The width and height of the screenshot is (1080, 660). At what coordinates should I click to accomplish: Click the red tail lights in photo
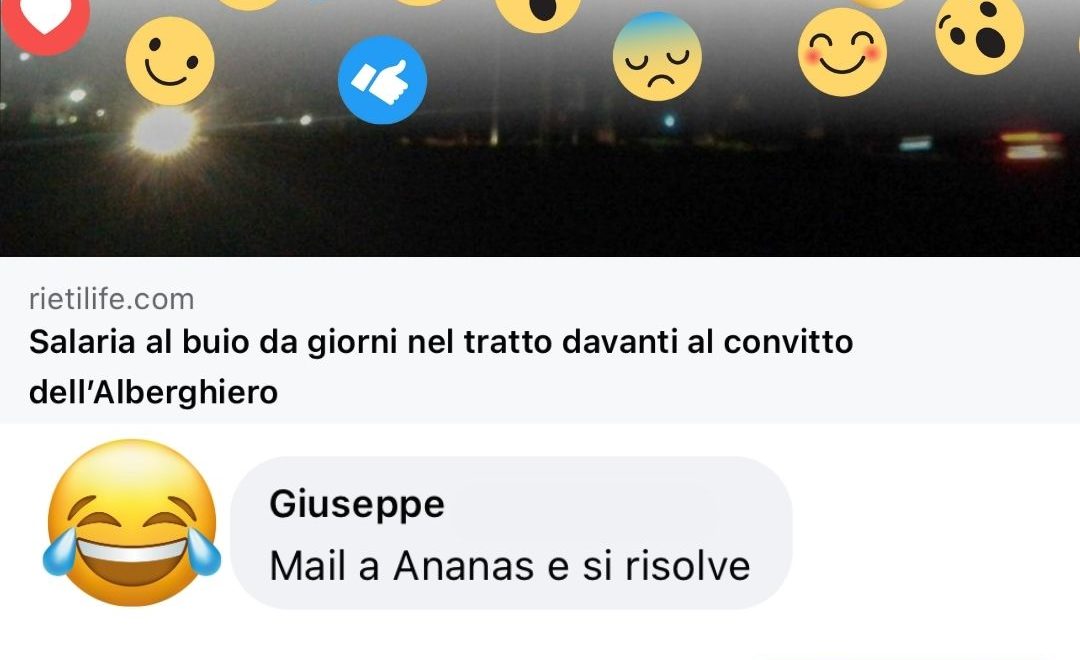click(x=1031, y=145)
